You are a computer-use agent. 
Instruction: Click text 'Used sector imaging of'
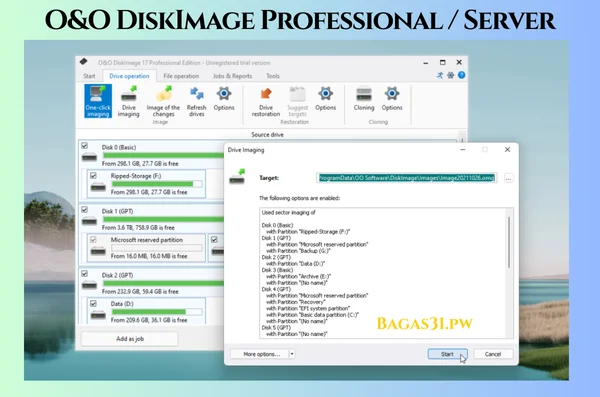click(x=289, y=212)
